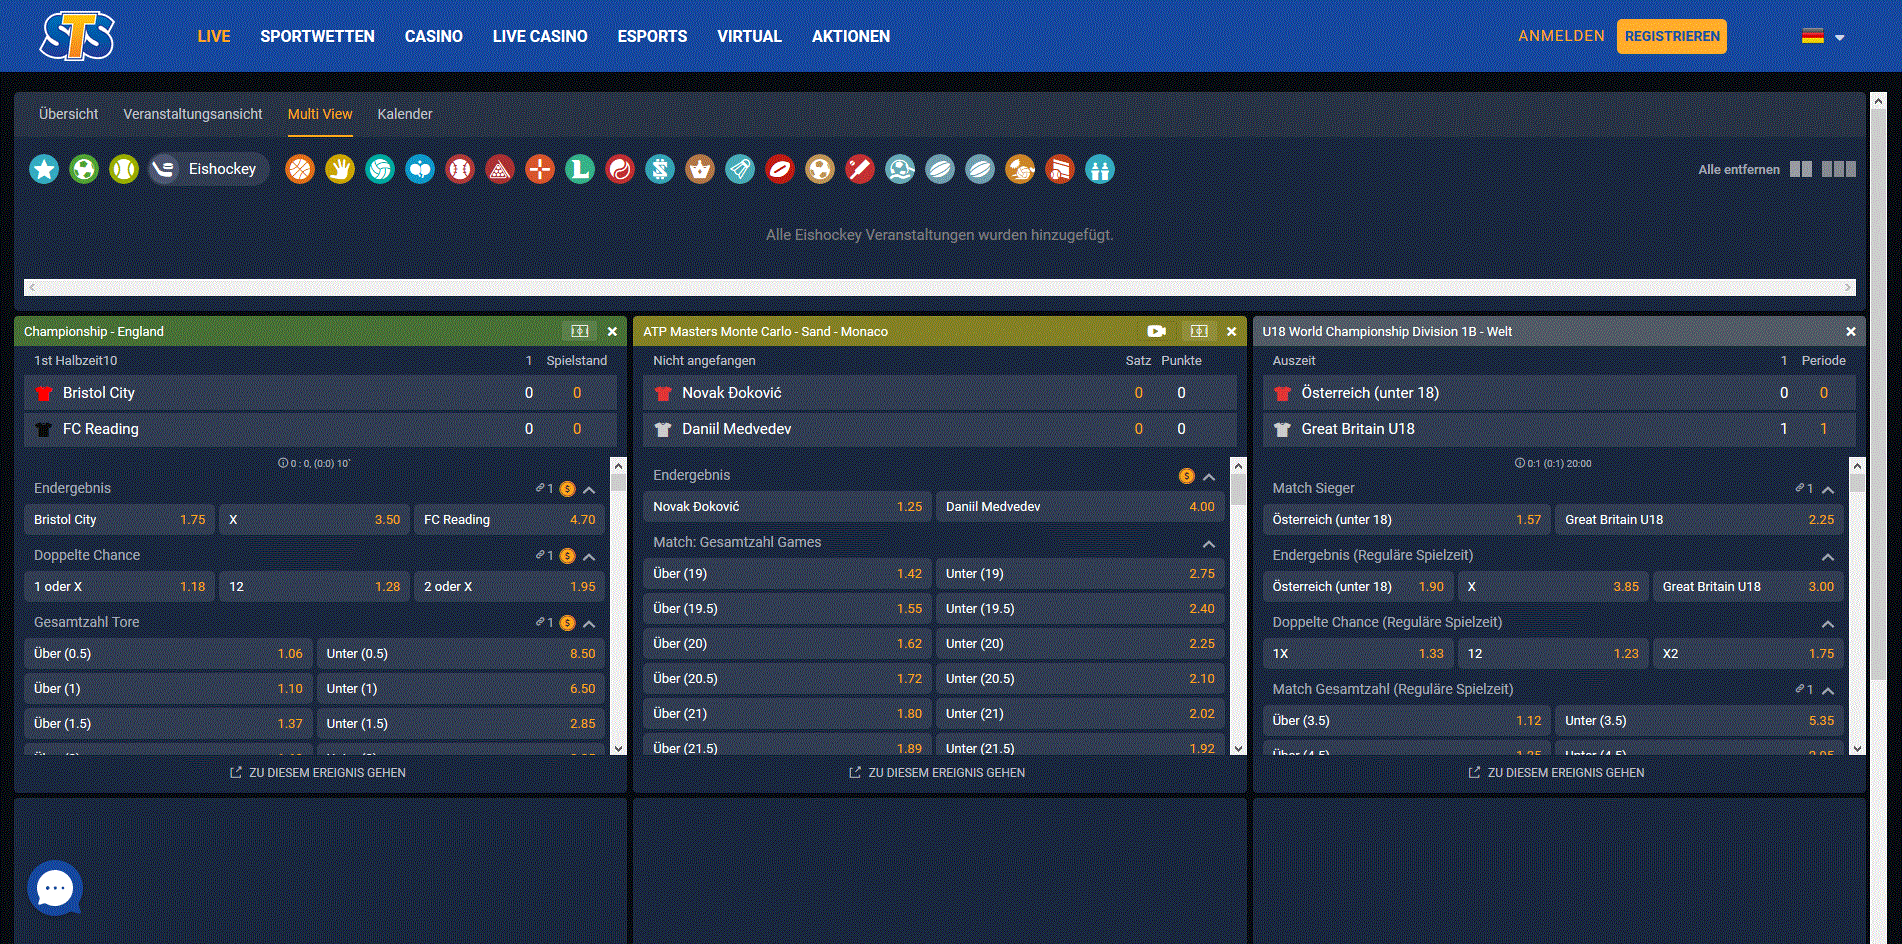The width and height of the screenshot is (1902, 944).
Task: Select the teal volleyball sport icon
Action: point(380,169)
